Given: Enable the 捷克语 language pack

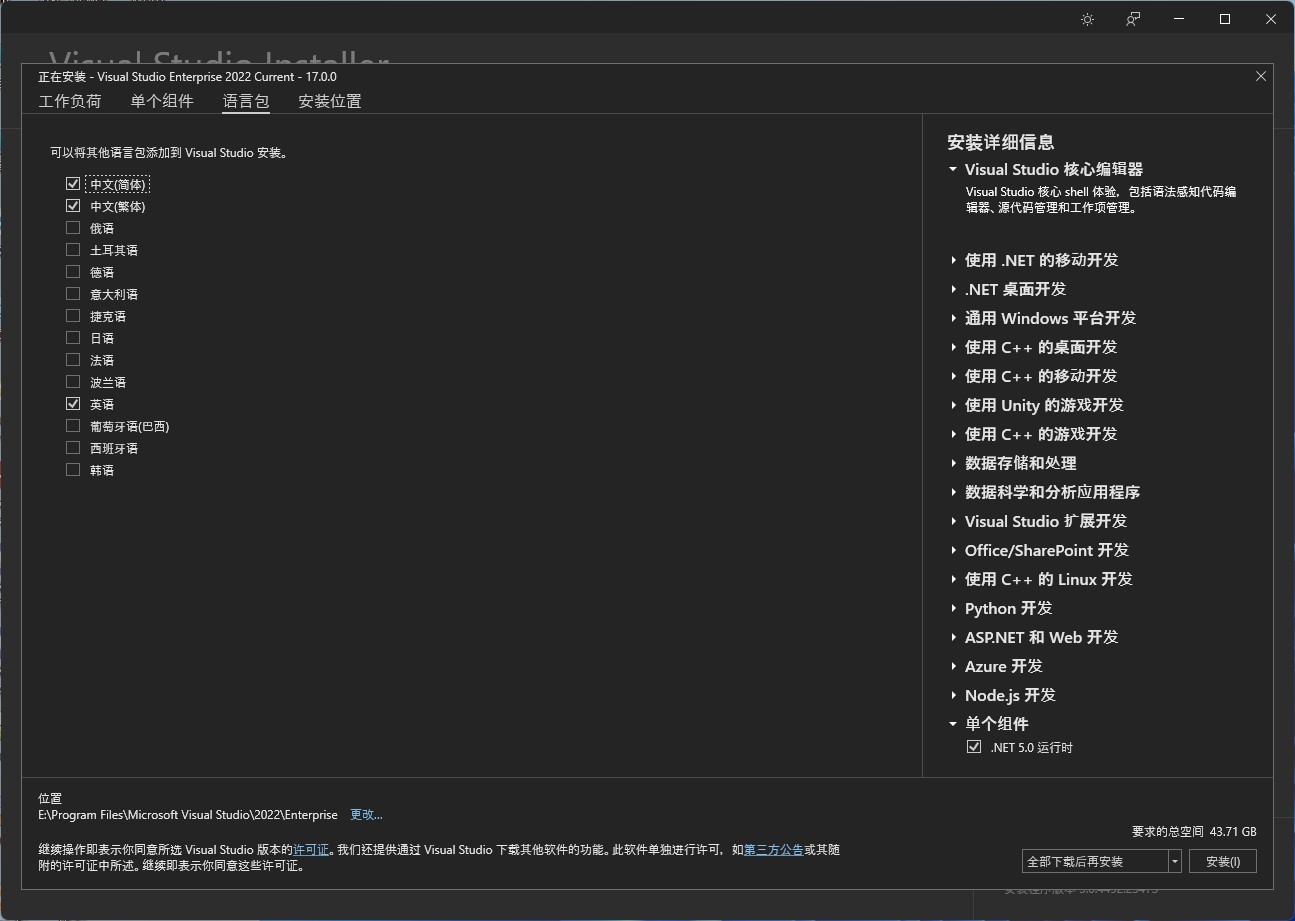Looking at the screenshot, I should point(73,316).
